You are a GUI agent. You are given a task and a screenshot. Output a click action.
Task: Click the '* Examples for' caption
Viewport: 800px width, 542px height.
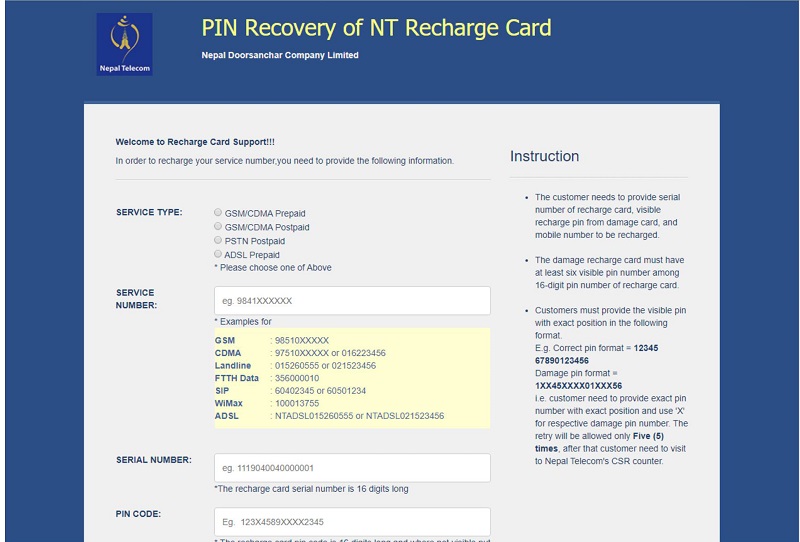(243, 322)
